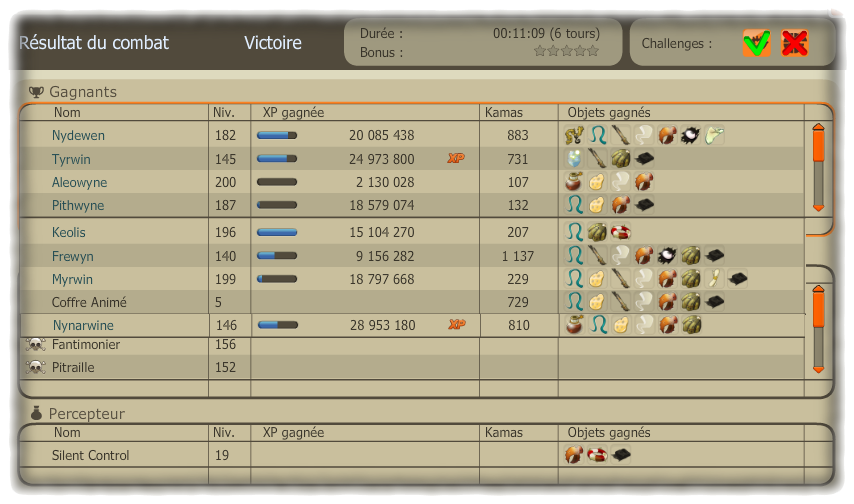Image resolution: width=854 pixels, height=504 pixels.
Task: Click the Silent Control percepteur name
Action: [x=90, y=456]
